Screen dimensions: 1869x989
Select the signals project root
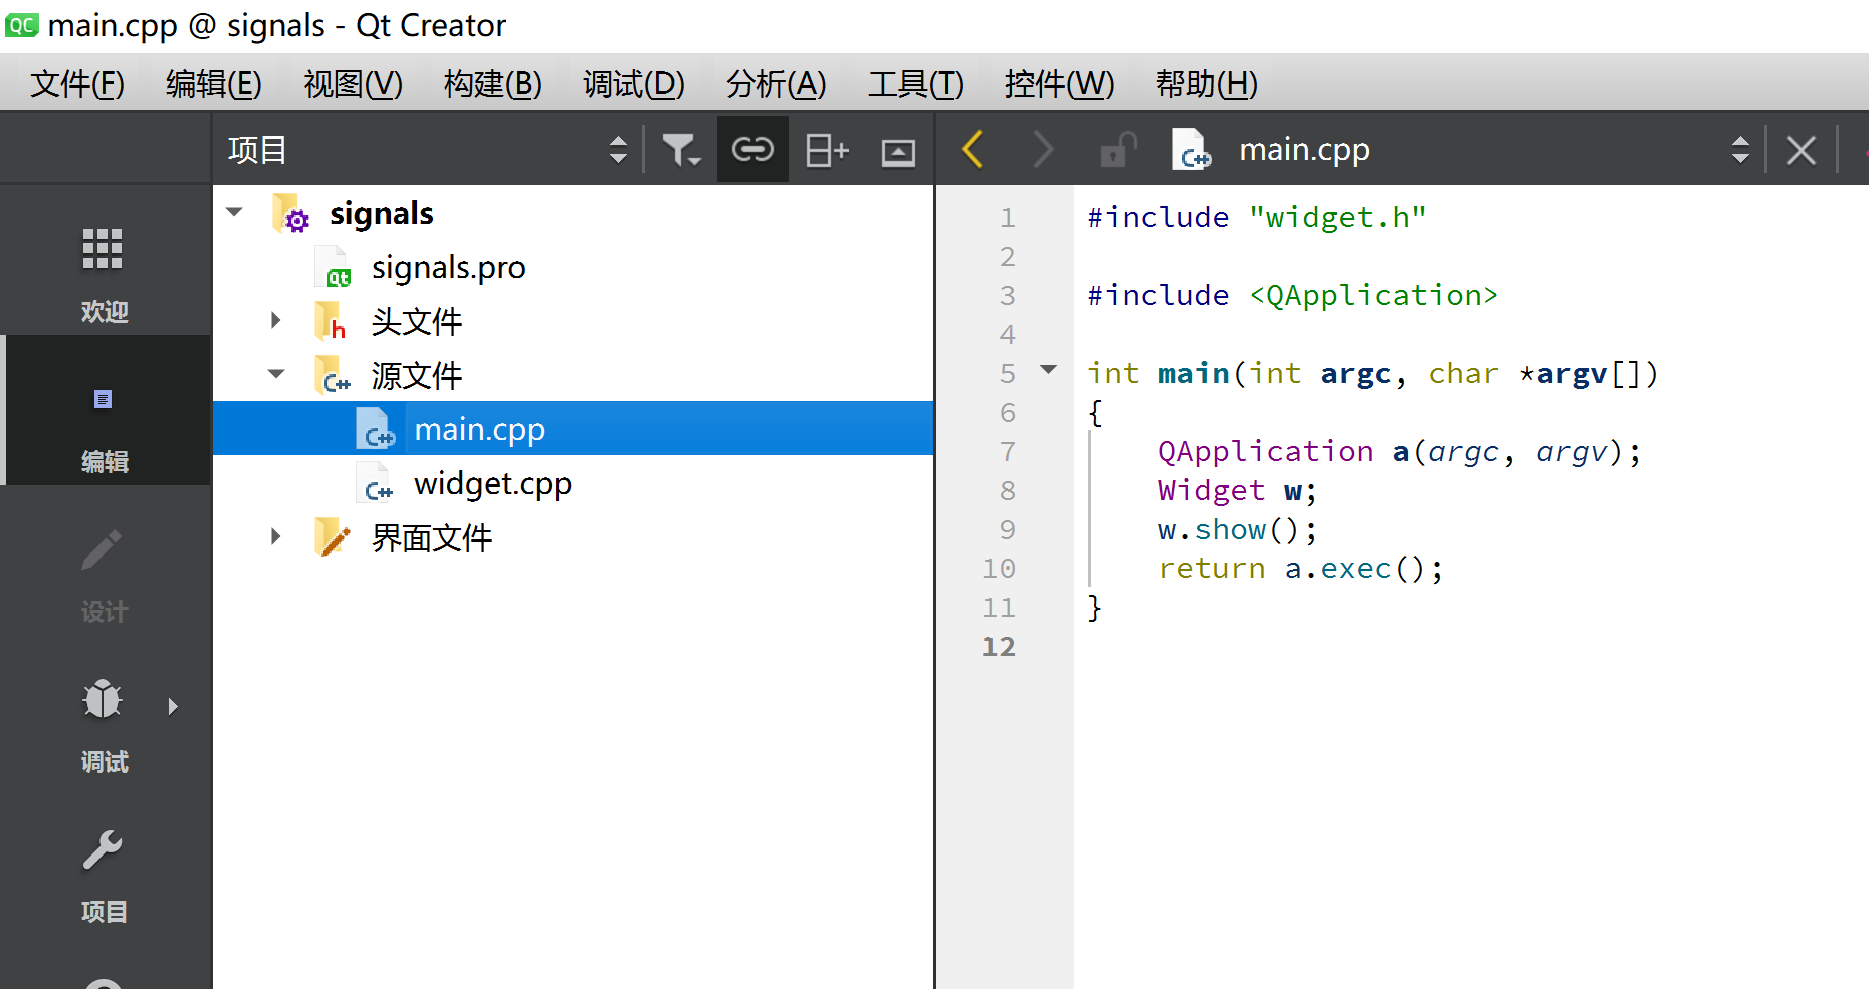coord(381,213)
